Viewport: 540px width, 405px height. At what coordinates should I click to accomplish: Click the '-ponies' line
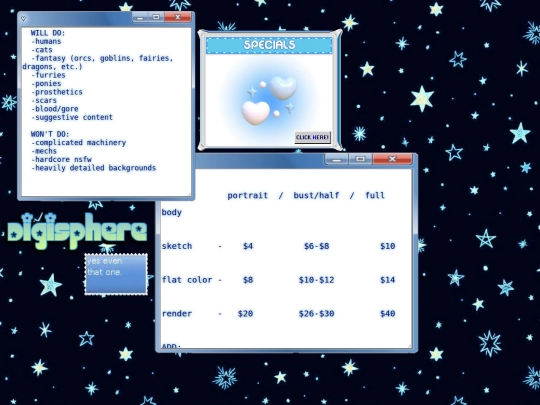tap(46, 84)
